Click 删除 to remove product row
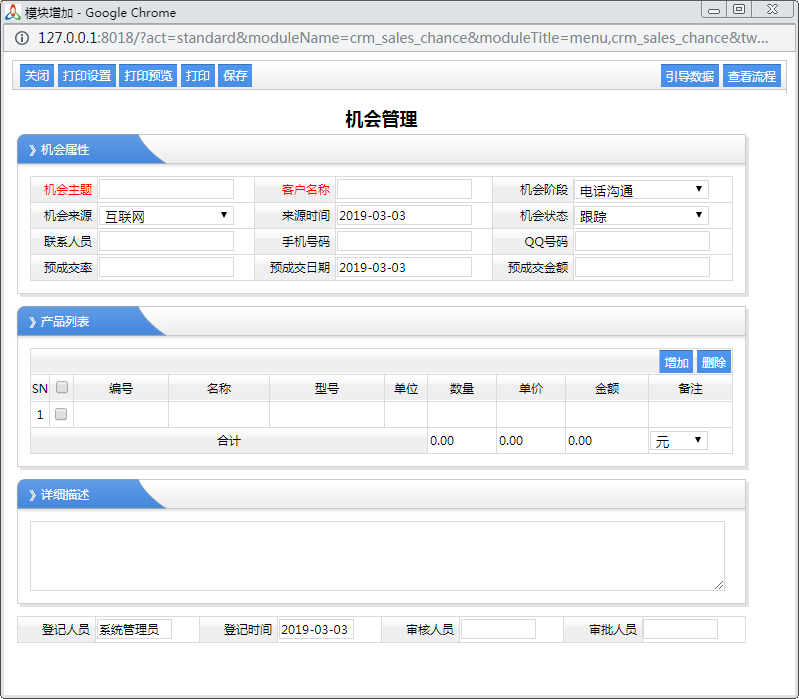Image resolution: width=799 pixels, height=699 pixels. 714,362
